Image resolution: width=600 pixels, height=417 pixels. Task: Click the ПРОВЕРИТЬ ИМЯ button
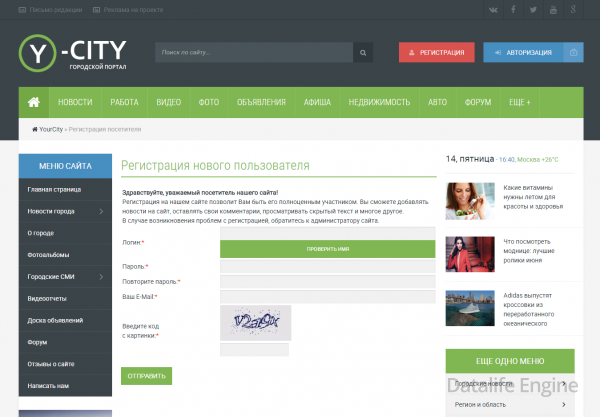point(328,249)
